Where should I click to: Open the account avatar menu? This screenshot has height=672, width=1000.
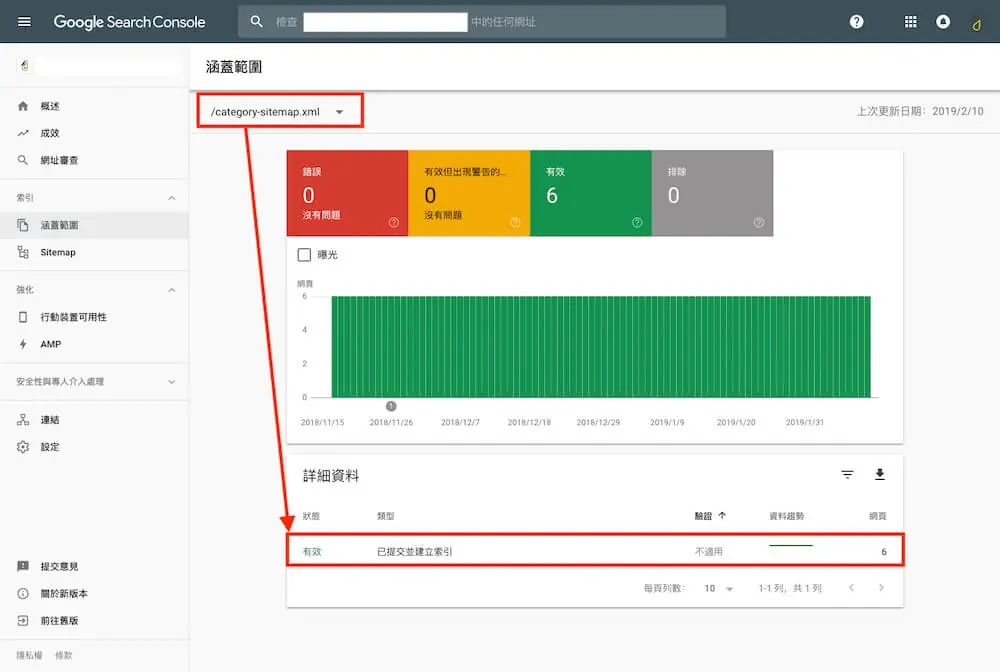976,24
